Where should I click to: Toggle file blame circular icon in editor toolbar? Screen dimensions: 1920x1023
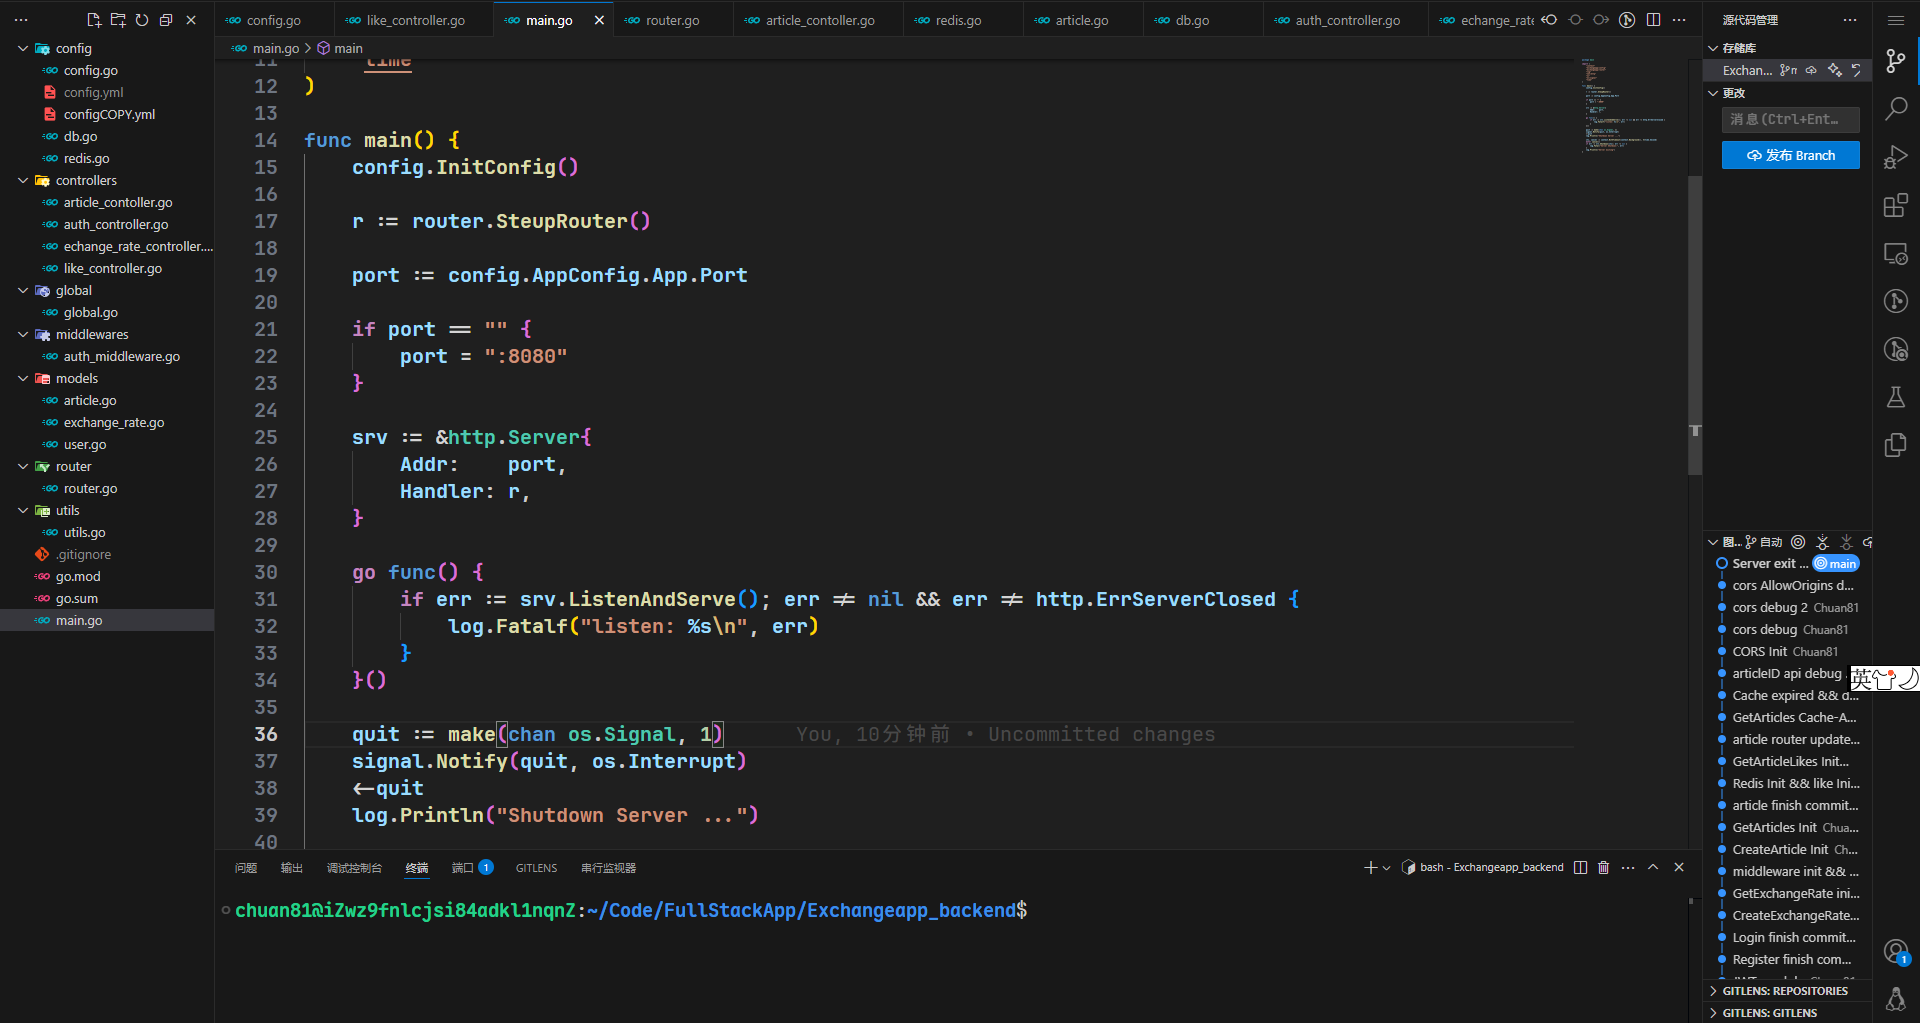(x=1627, y=20)
